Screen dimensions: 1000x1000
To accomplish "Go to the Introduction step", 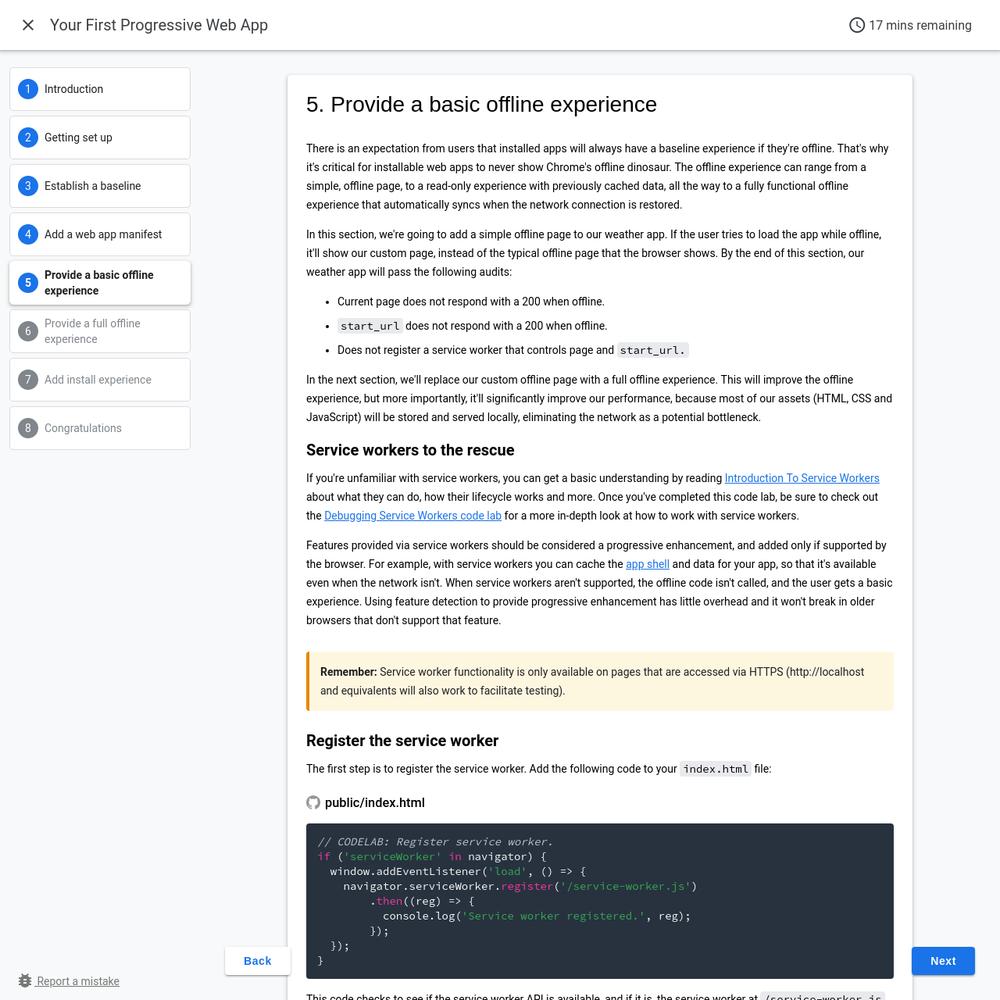I will coord(99,89).
